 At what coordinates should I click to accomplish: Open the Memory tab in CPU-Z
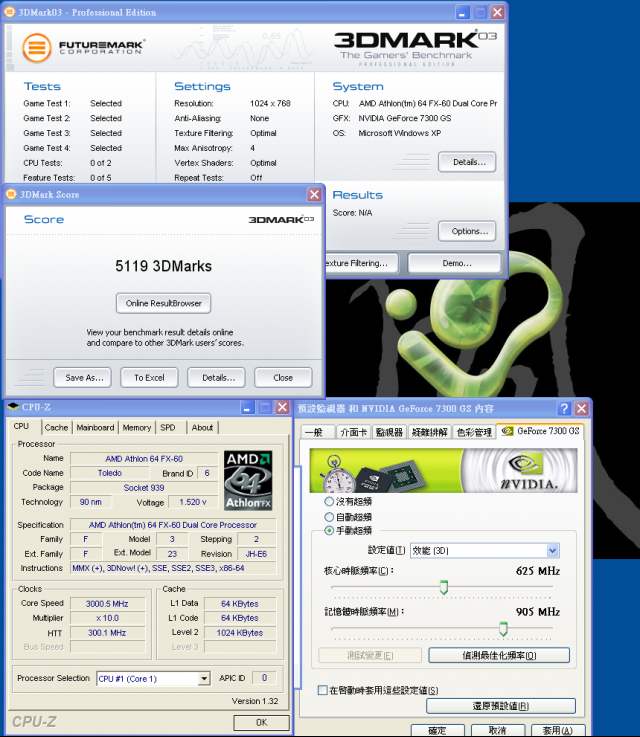[137, 427]
